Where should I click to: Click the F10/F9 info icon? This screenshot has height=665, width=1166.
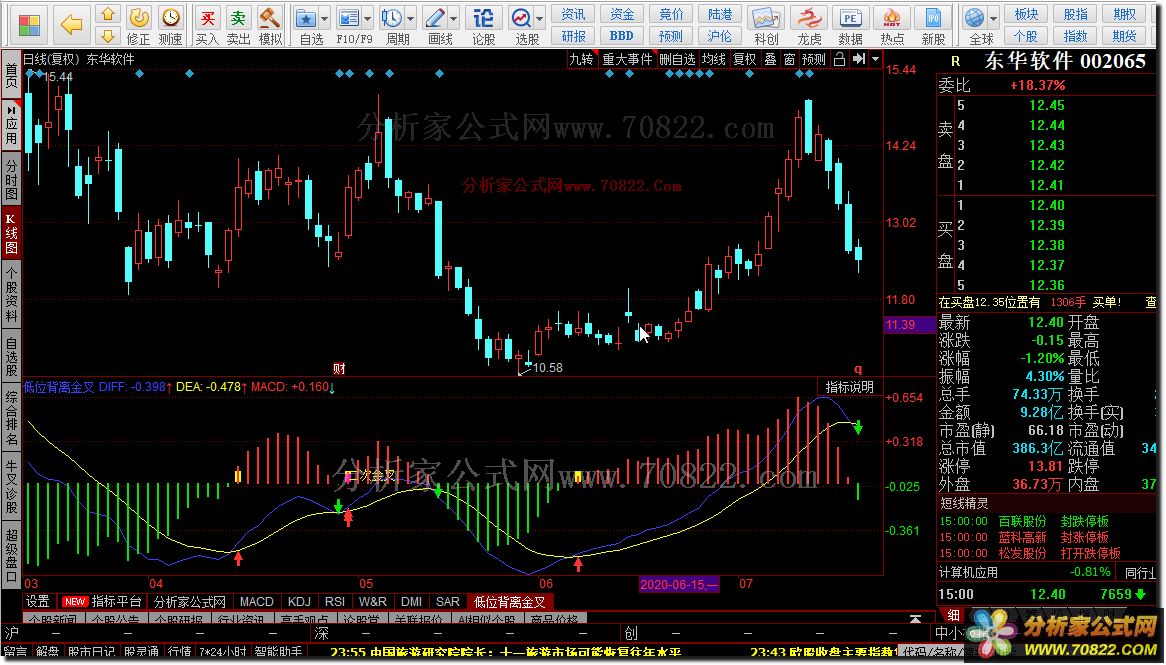click(x=347, y=17)
